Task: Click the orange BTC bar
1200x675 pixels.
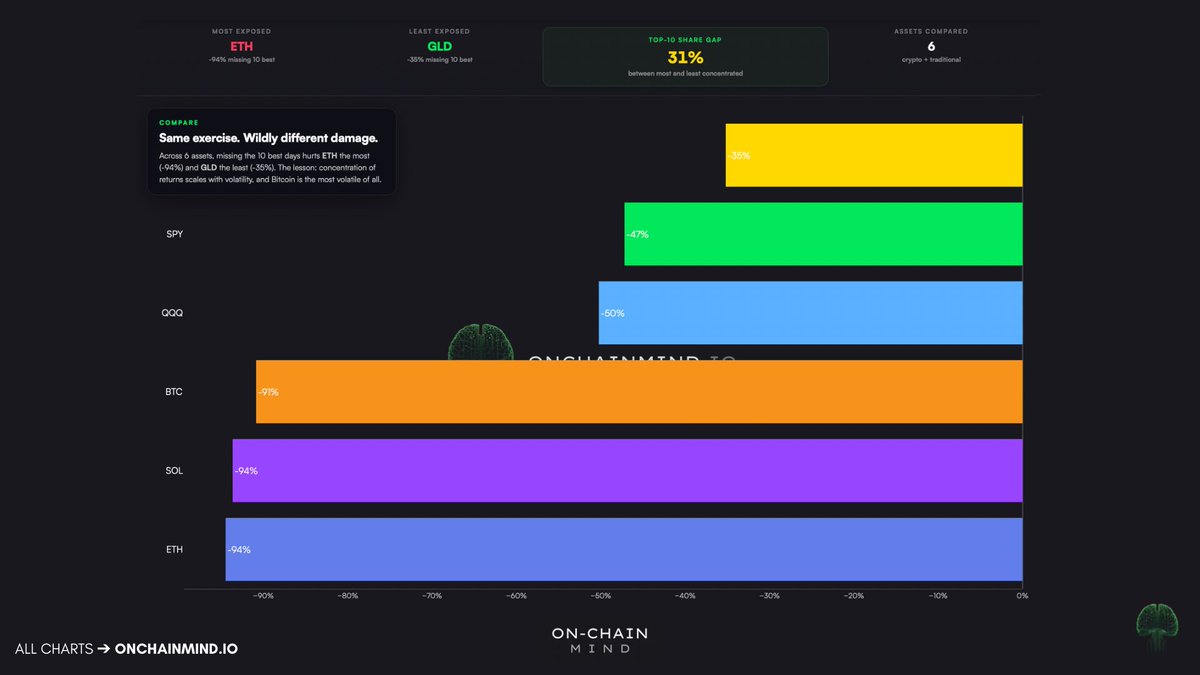Action: pos(640,392)
